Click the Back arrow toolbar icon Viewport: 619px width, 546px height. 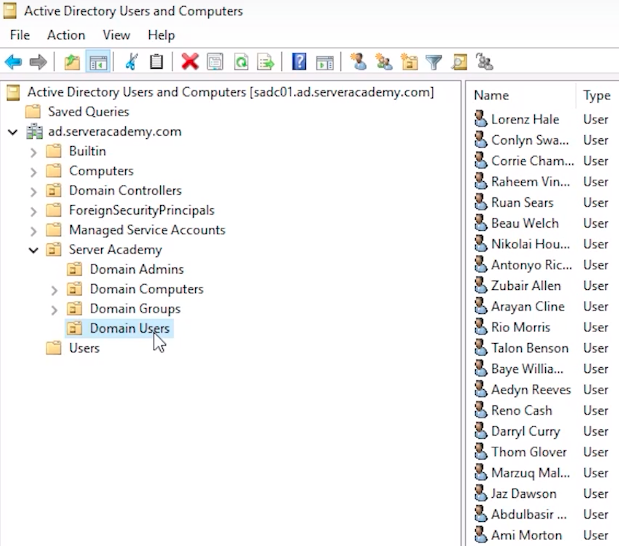(x=13, y=62)
